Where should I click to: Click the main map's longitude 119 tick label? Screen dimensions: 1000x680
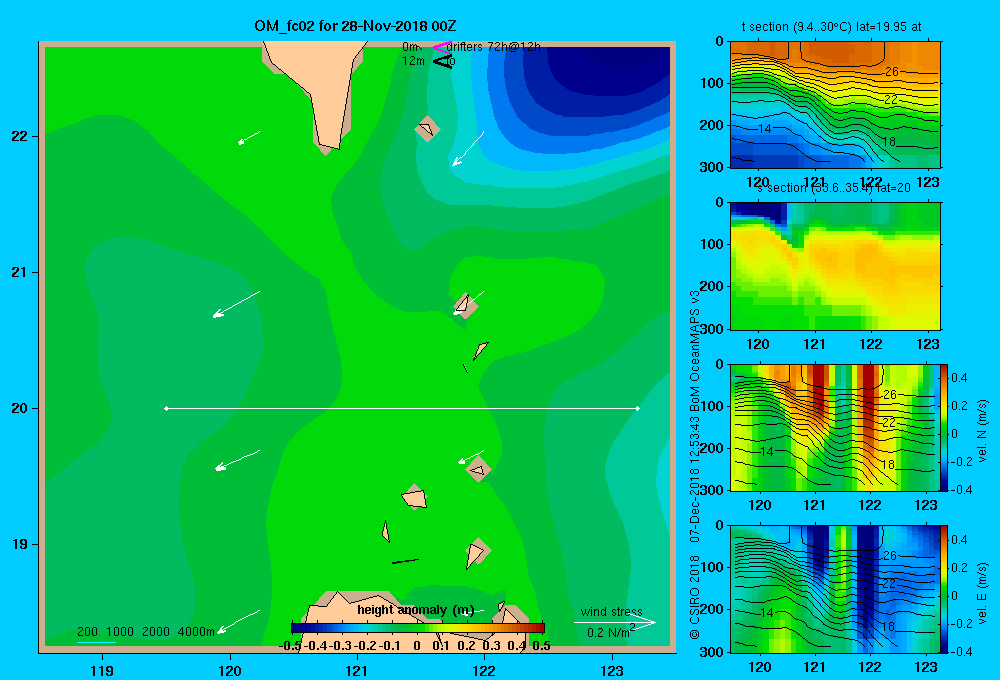(x=102, y=670)
